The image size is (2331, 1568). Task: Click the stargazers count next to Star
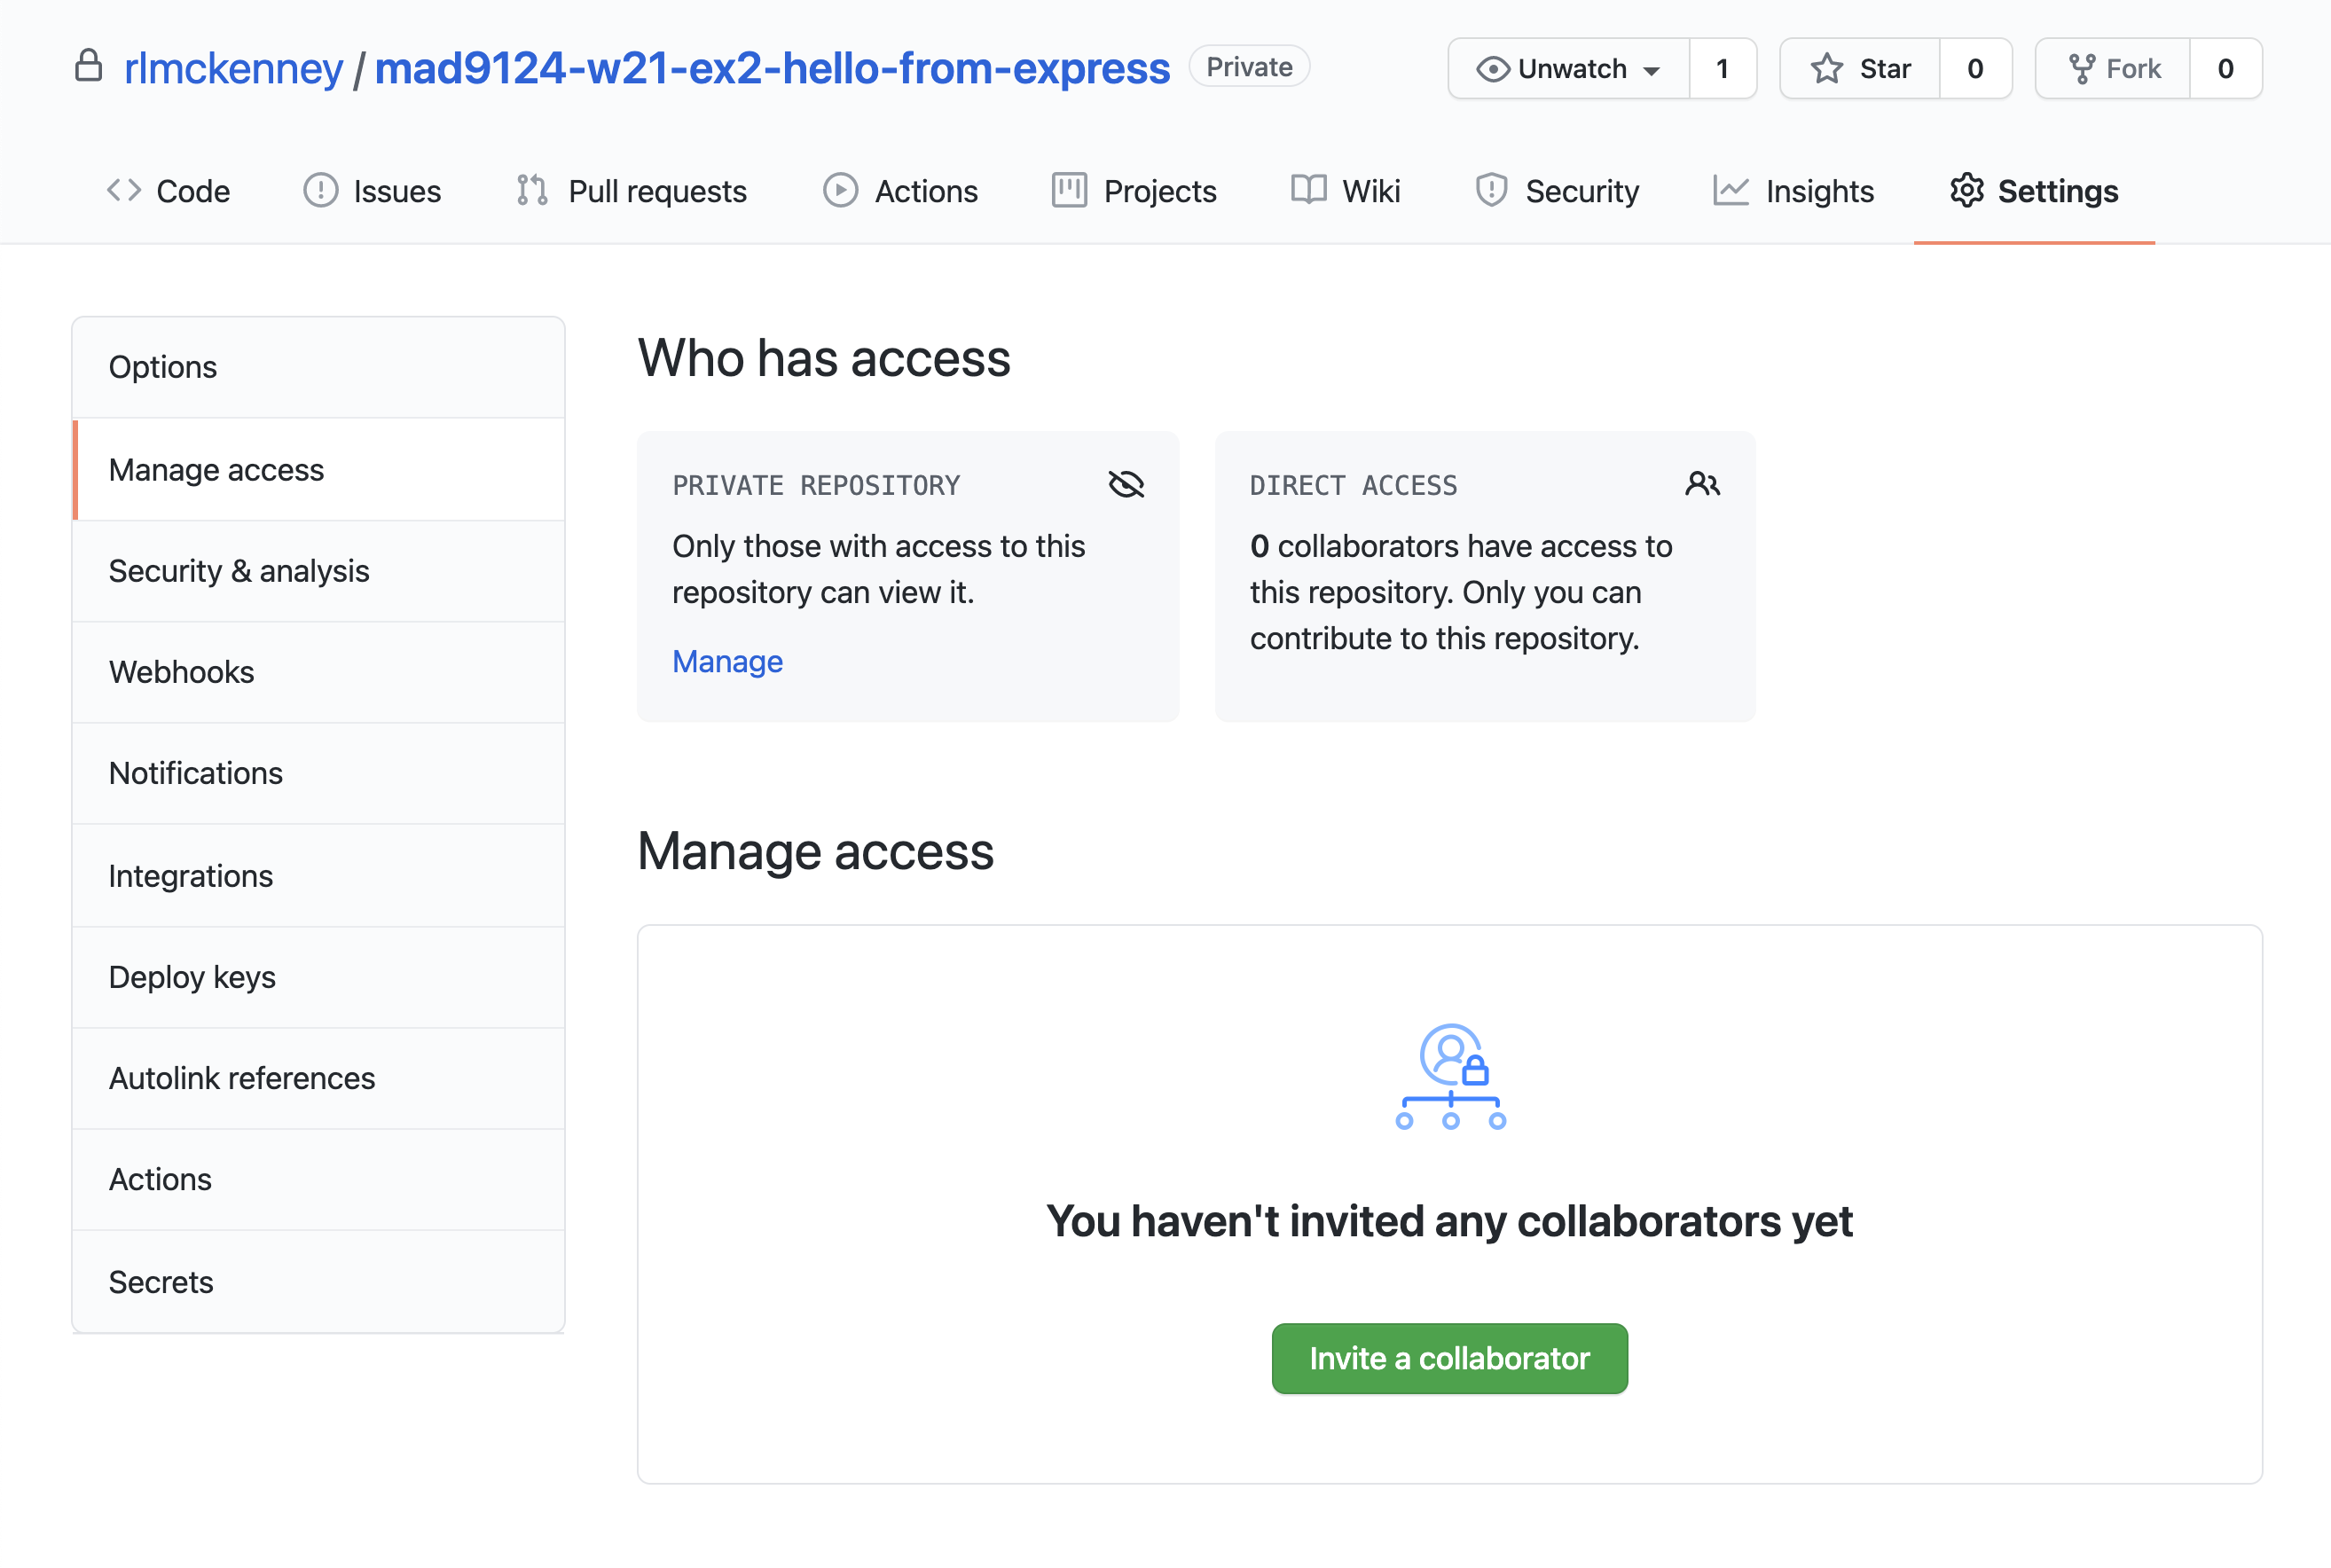(1975, 69)
